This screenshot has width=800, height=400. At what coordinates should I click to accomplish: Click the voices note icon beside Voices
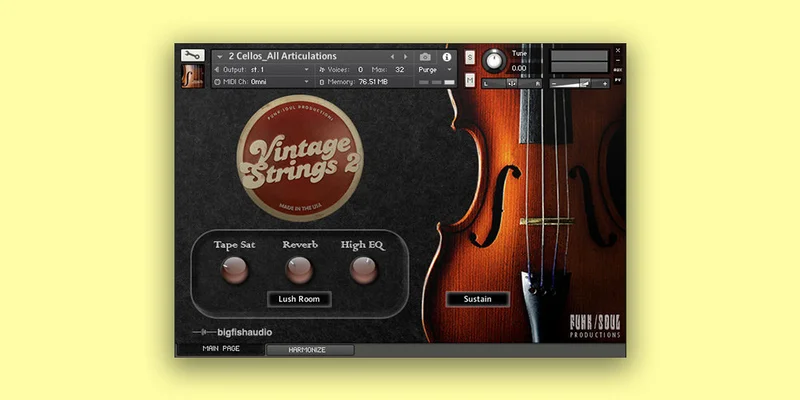click(x=322, y=69)
